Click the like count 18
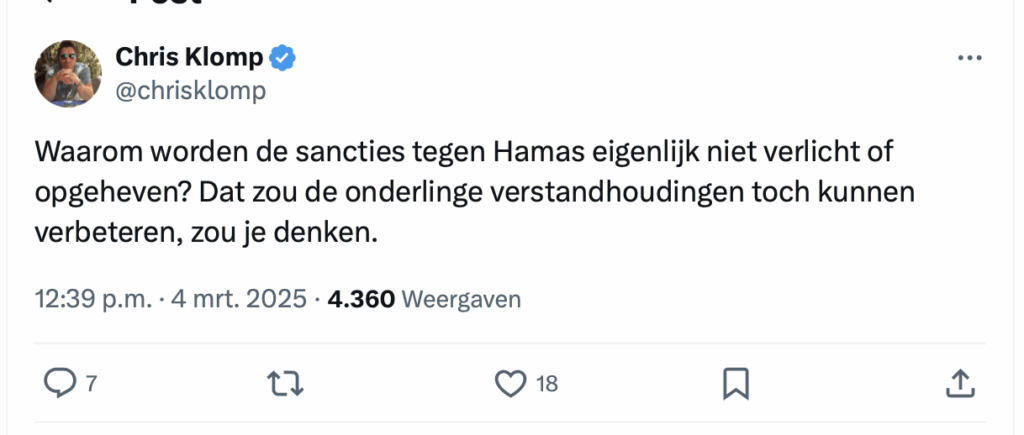Image resolution: width=1024 pixels, height=435 pixels. (x=547, y=383)
